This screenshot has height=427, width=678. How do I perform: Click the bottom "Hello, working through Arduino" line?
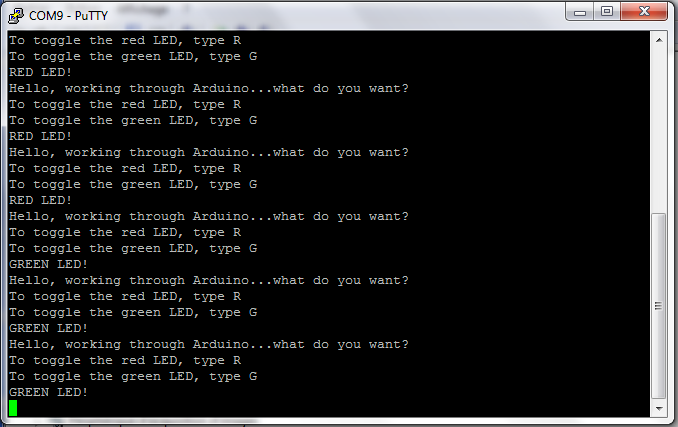[x=138, y=344]
